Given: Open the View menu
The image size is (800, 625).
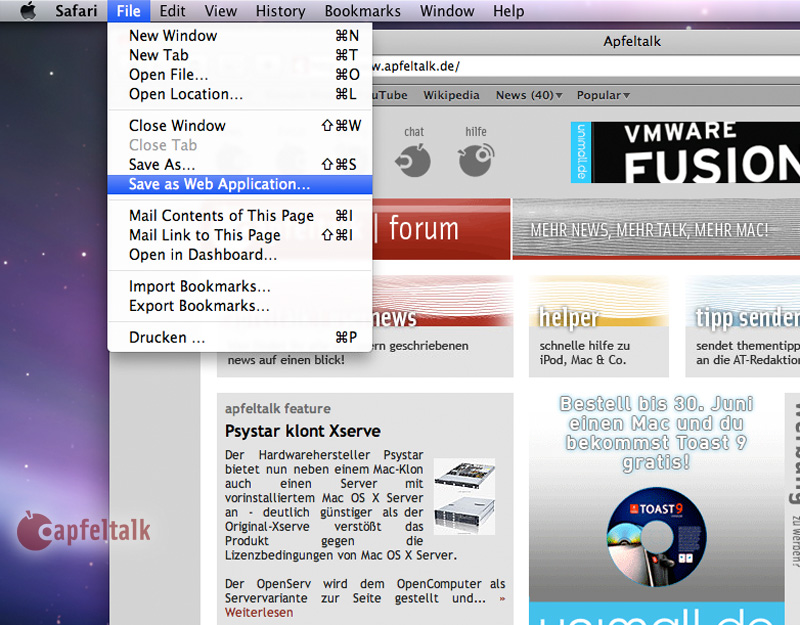Looking at the screenshot, I should coord(220,11).
